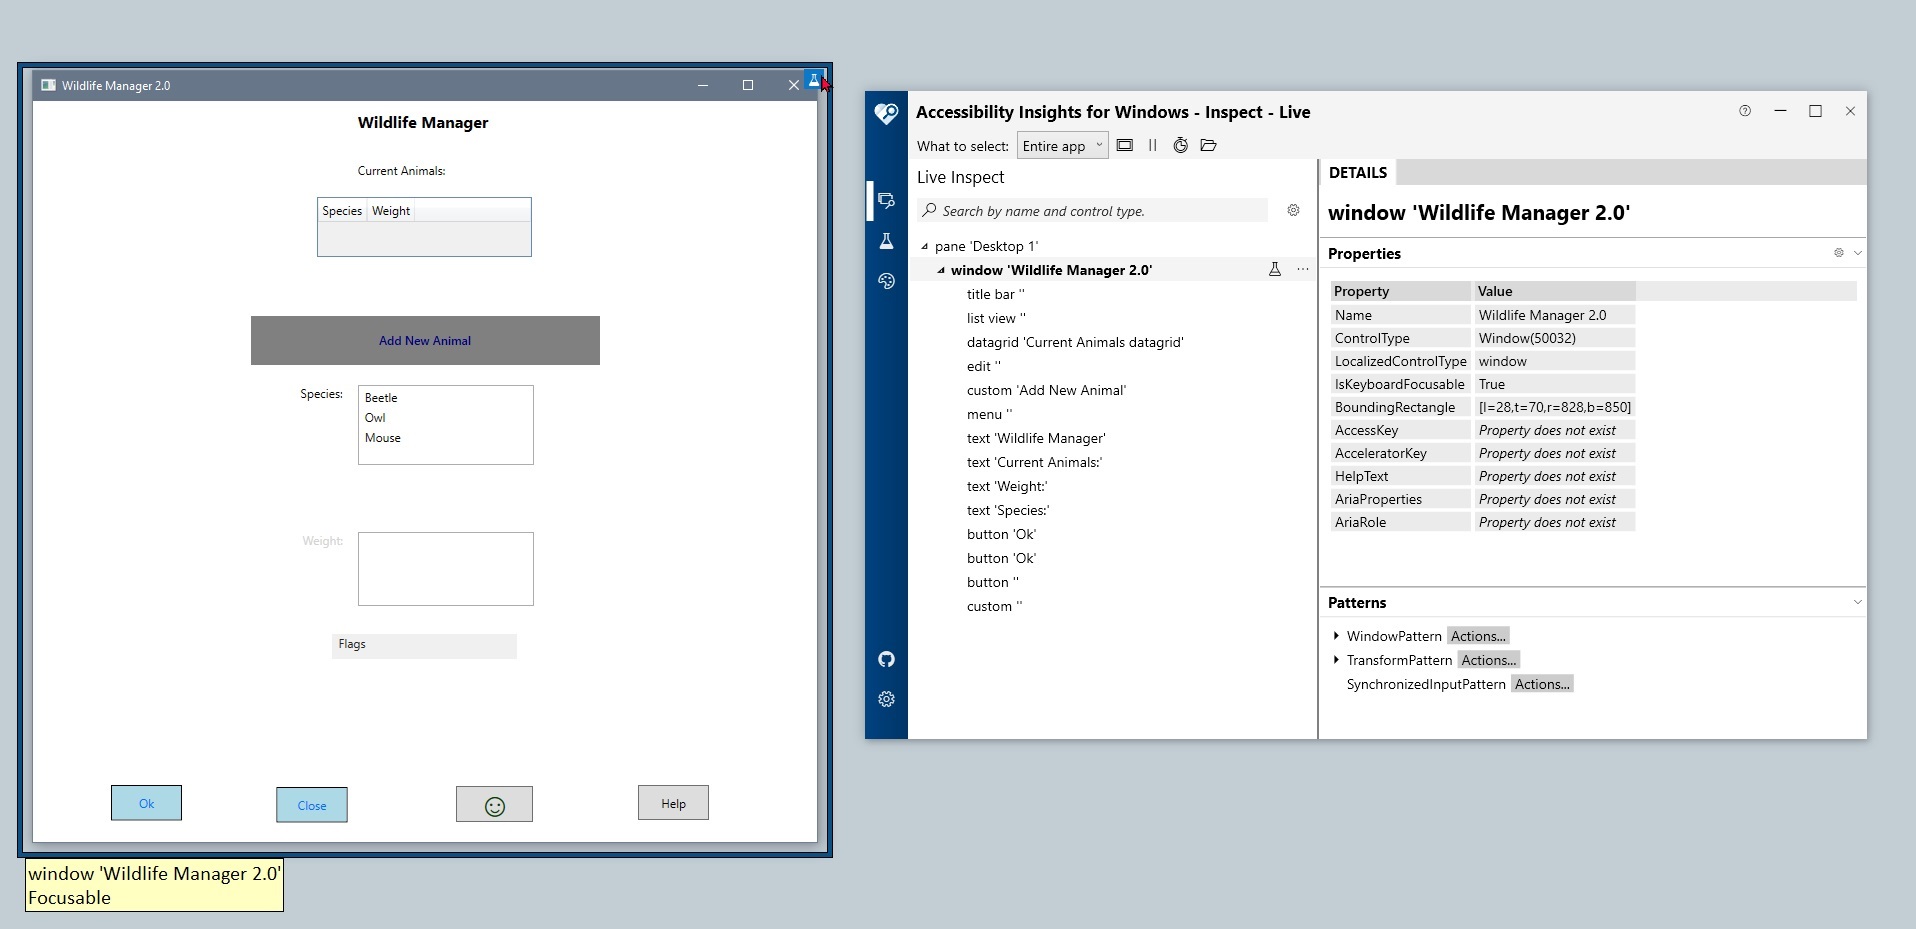Image resolution: width=1916 pixels, height=929 pixels.
Task: Open the 'What to select' Entire app dropdown
Action: (x=1062, y=145)
